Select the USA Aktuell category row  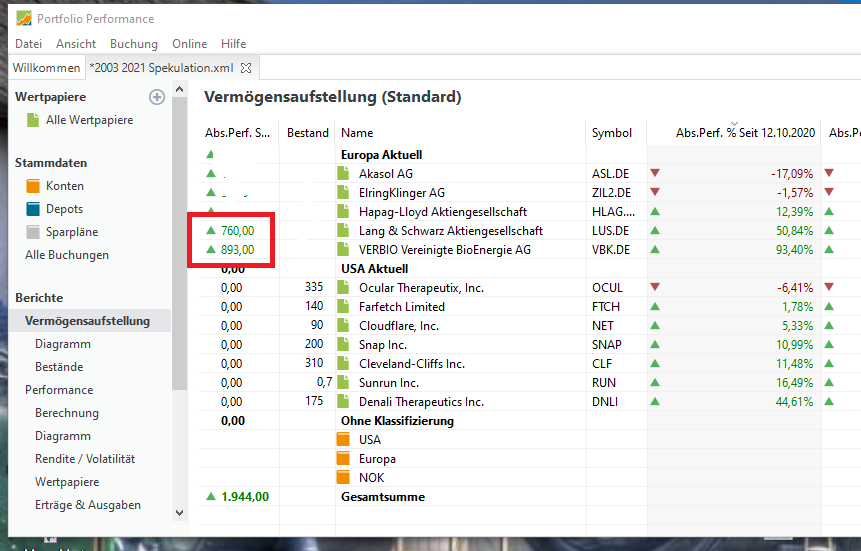click(x=374, y=269)
